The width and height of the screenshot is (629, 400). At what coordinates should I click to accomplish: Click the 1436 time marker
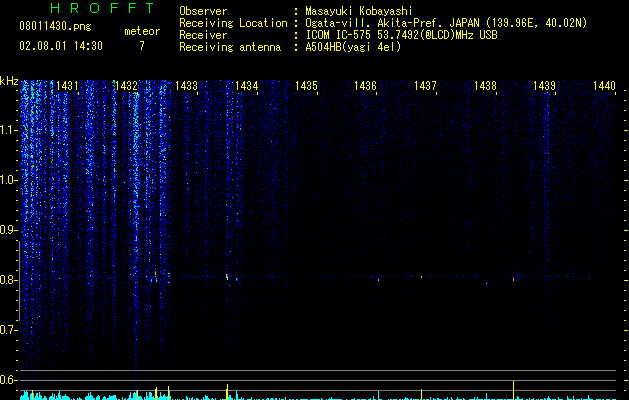click(x=365, y=86)
